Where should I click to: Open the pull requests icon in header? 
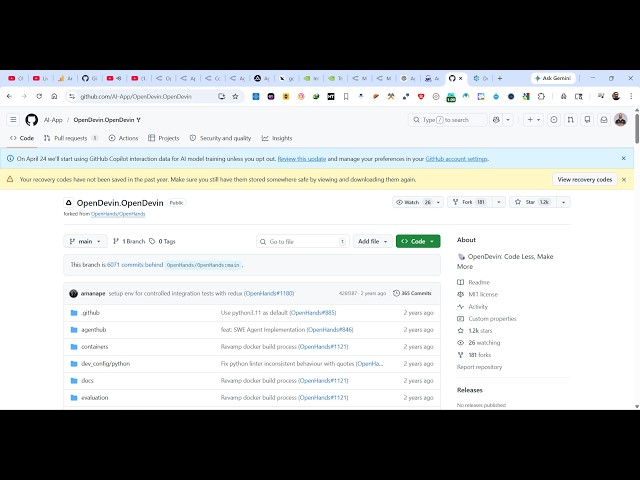571,120
